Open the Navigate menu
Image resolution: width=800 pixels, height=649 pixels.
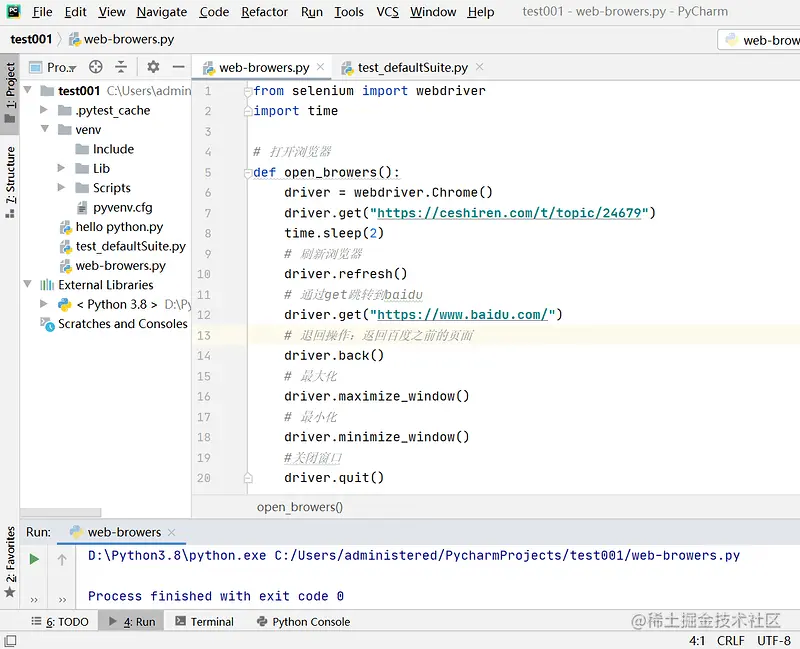coord(162,12)
